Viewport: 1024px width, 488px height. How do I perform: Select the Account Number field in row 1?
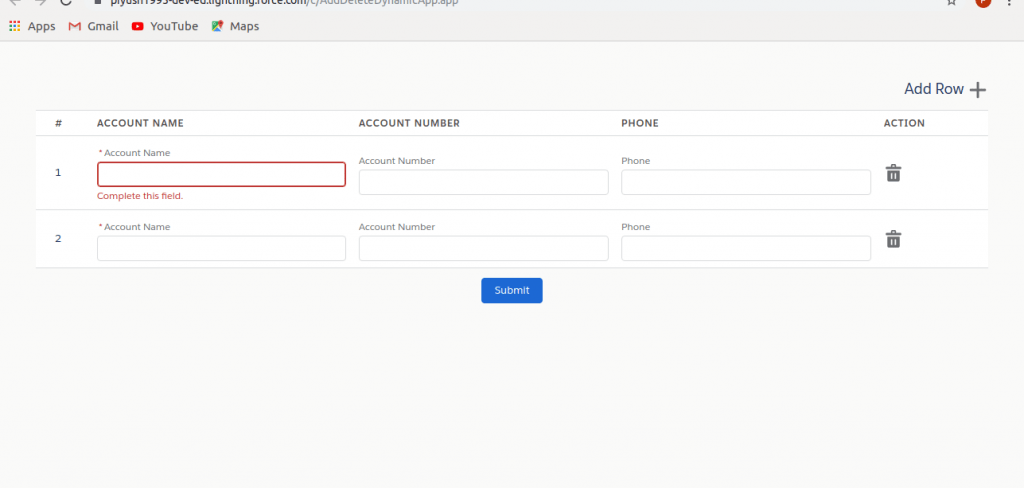pyautogui.click(x=483, y=182)
